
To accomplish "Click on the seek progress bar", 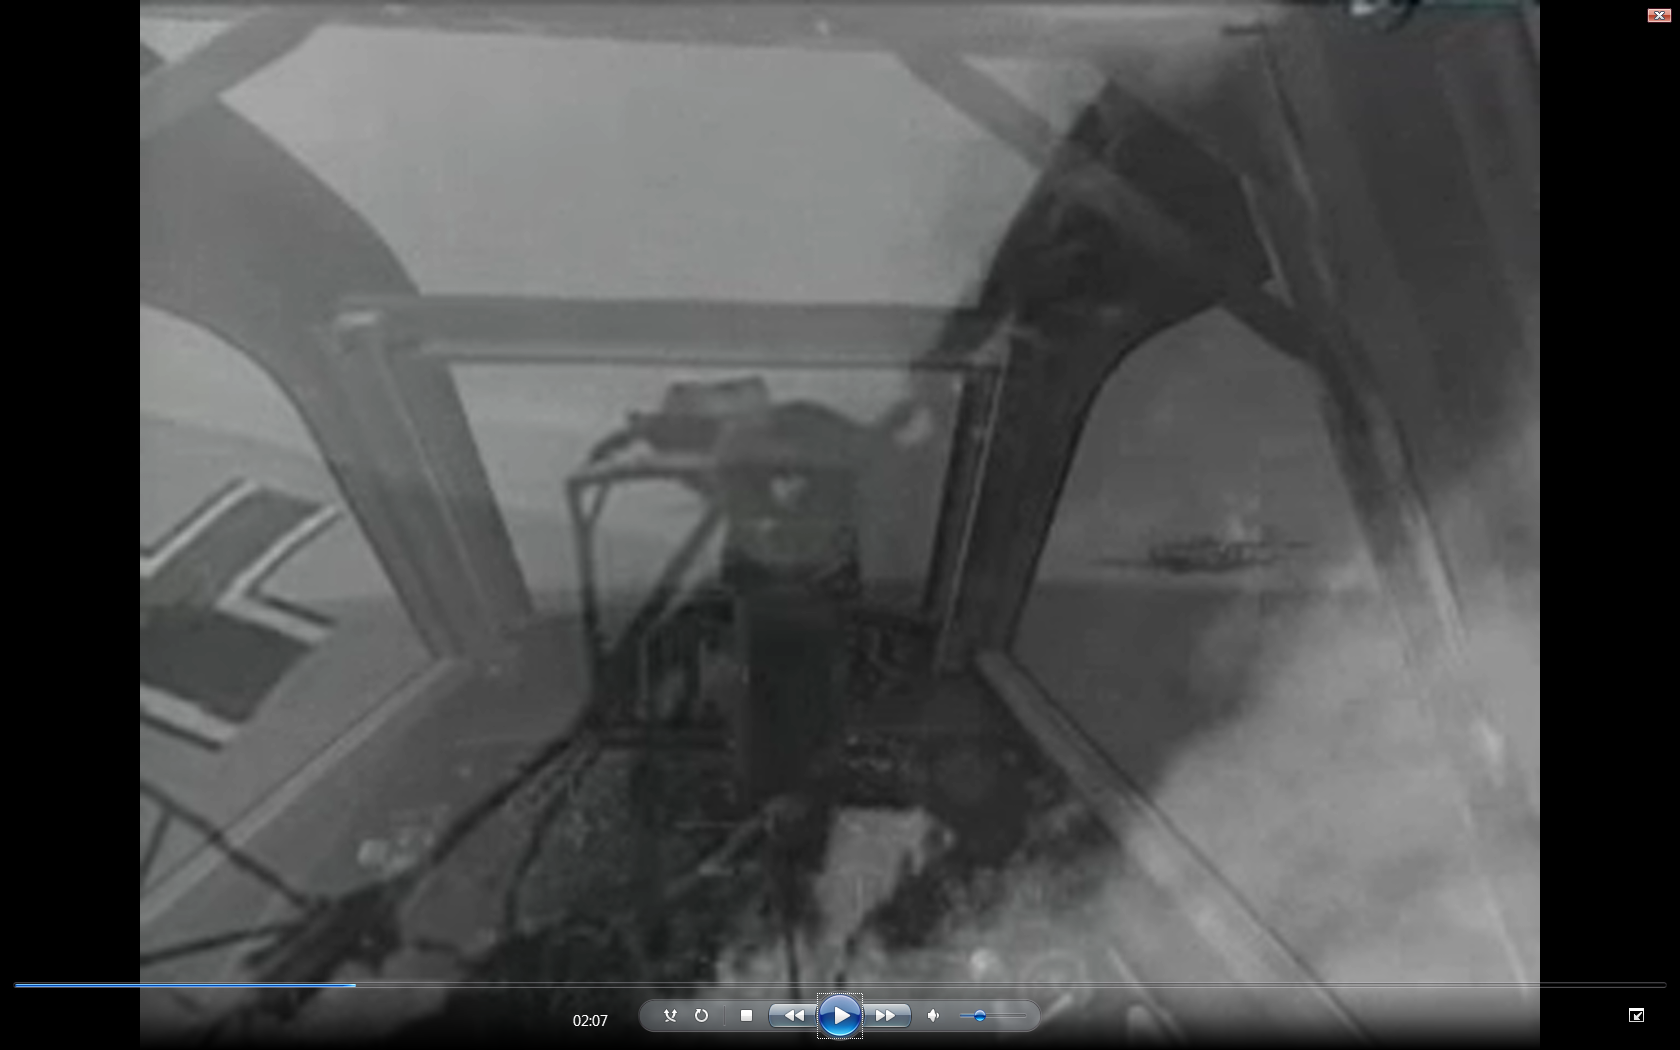I will click(840, 985).
